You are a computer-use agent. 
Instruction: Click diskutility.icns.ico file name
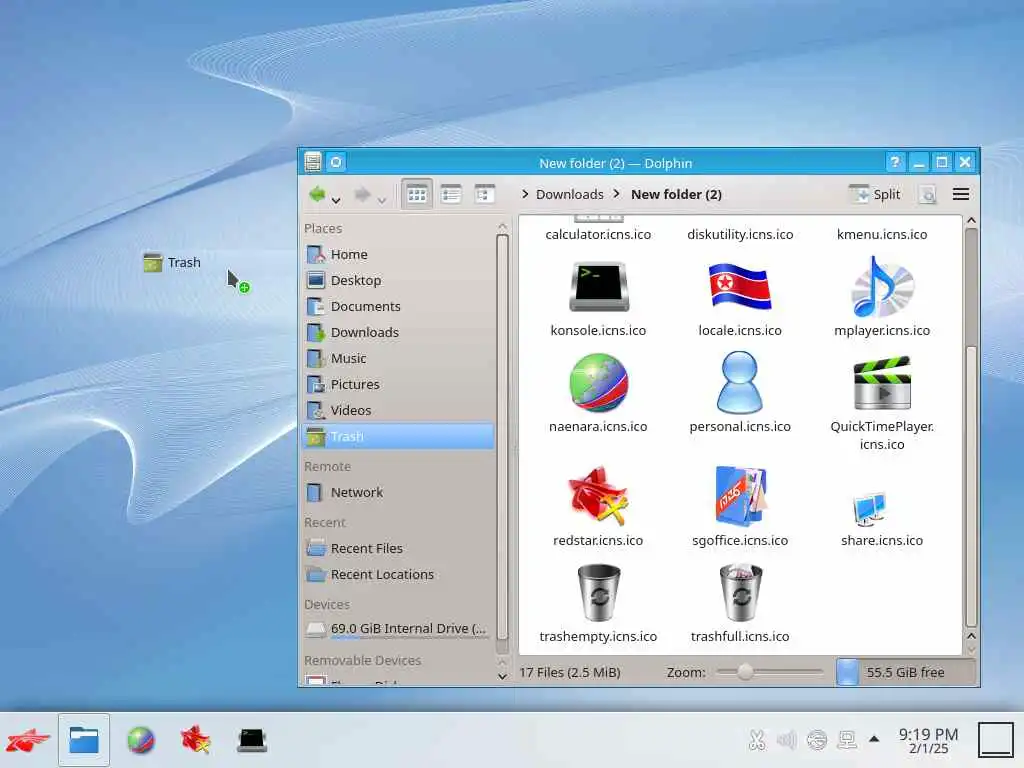coord(740,234)
